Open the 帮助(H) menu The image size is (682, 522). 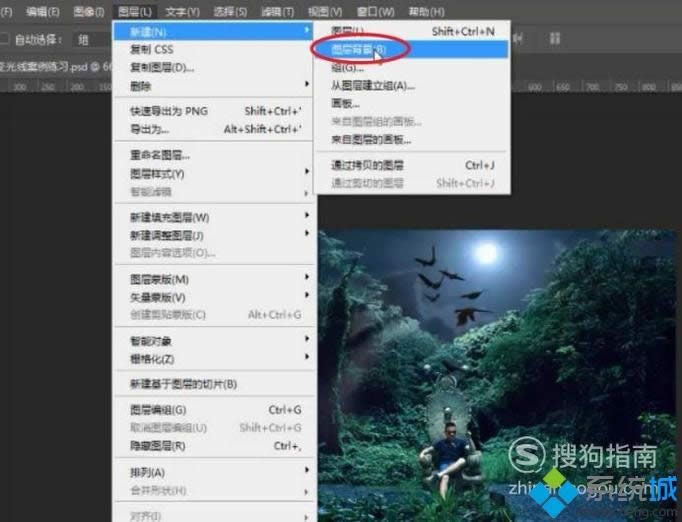[x=426, y=12]
